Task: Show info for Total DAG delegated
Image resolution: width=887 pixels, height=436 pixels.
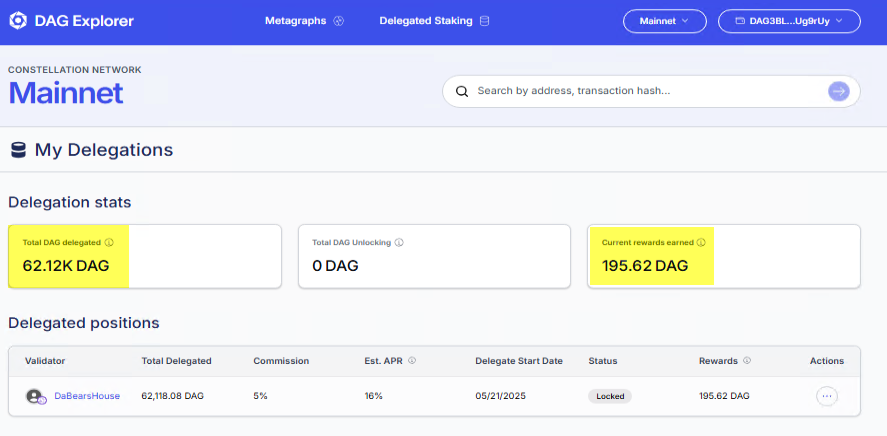Action: point(109,243)
